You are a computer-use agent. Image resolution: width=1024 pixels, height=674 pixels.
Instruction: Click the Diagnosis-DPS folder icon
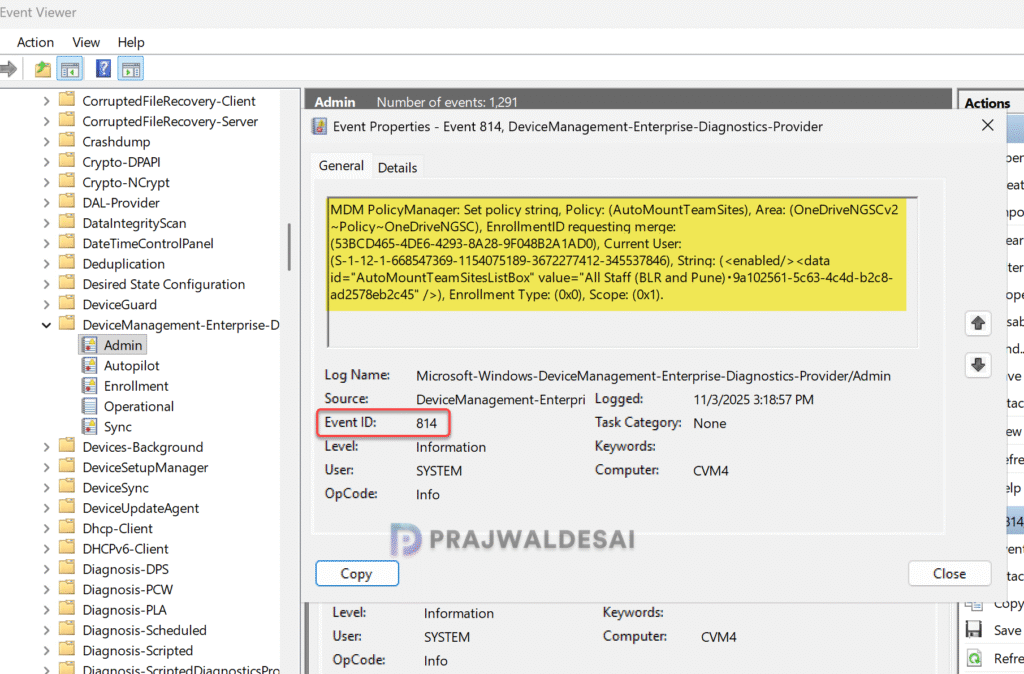click(x=67, y=568)
